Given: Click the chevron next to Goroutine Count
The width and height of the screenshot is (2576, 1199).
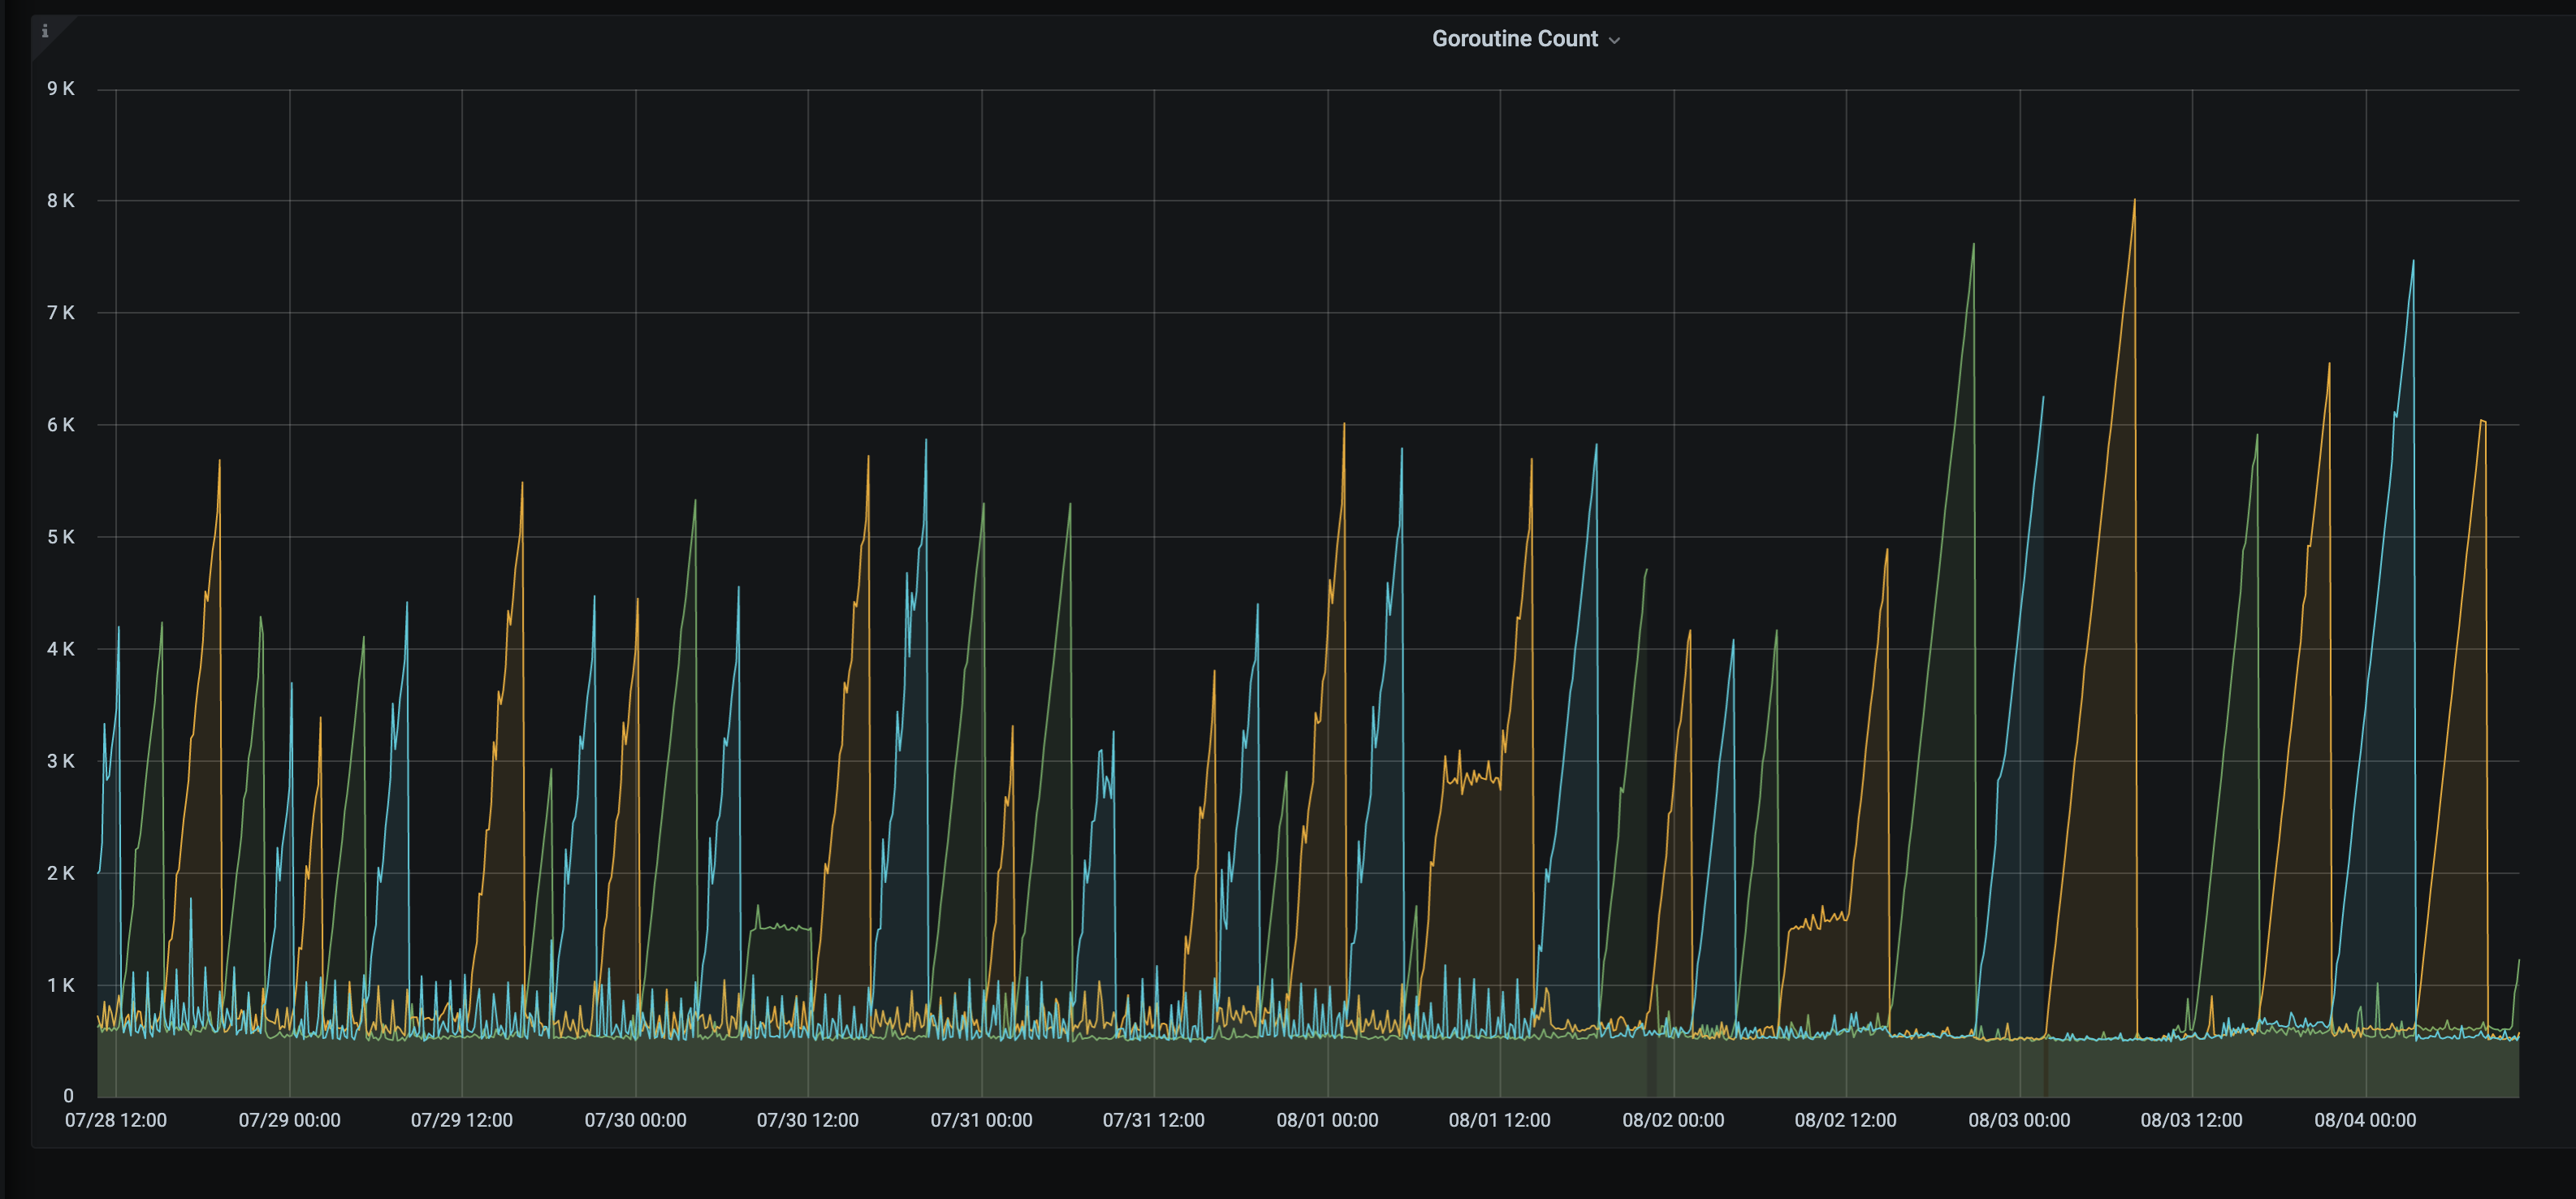Looking at the screenshot, I should coord(1614,41).
